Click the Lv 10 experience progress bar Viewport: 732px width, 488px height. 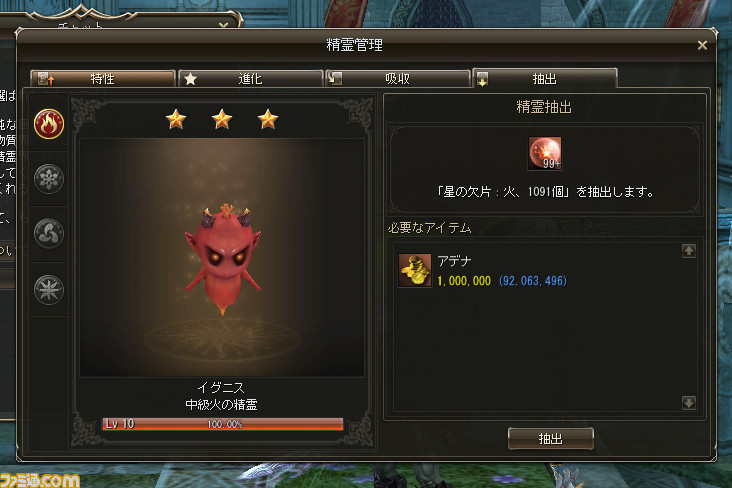coord(223,424)
